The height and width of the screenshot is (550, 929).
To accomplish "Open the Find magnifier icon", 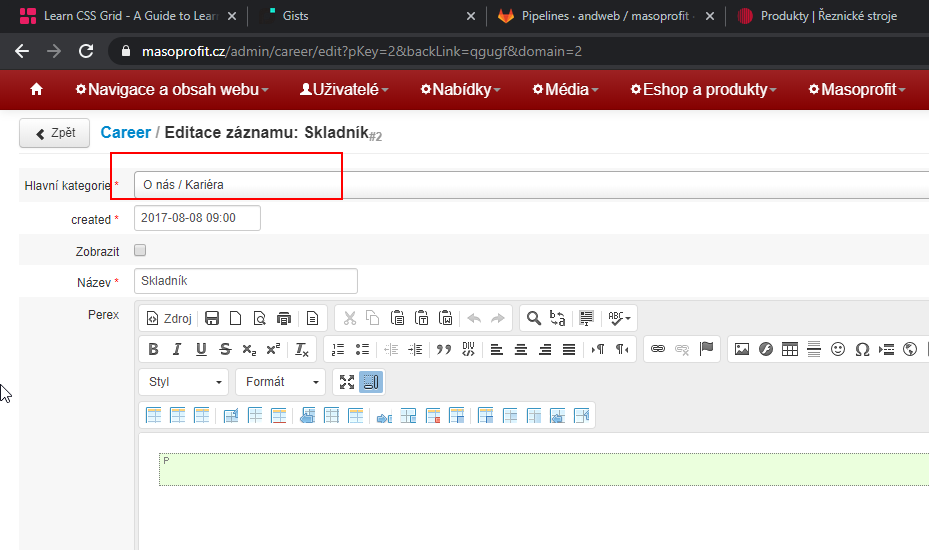I will pyautogui.click(x=533, y=318).
